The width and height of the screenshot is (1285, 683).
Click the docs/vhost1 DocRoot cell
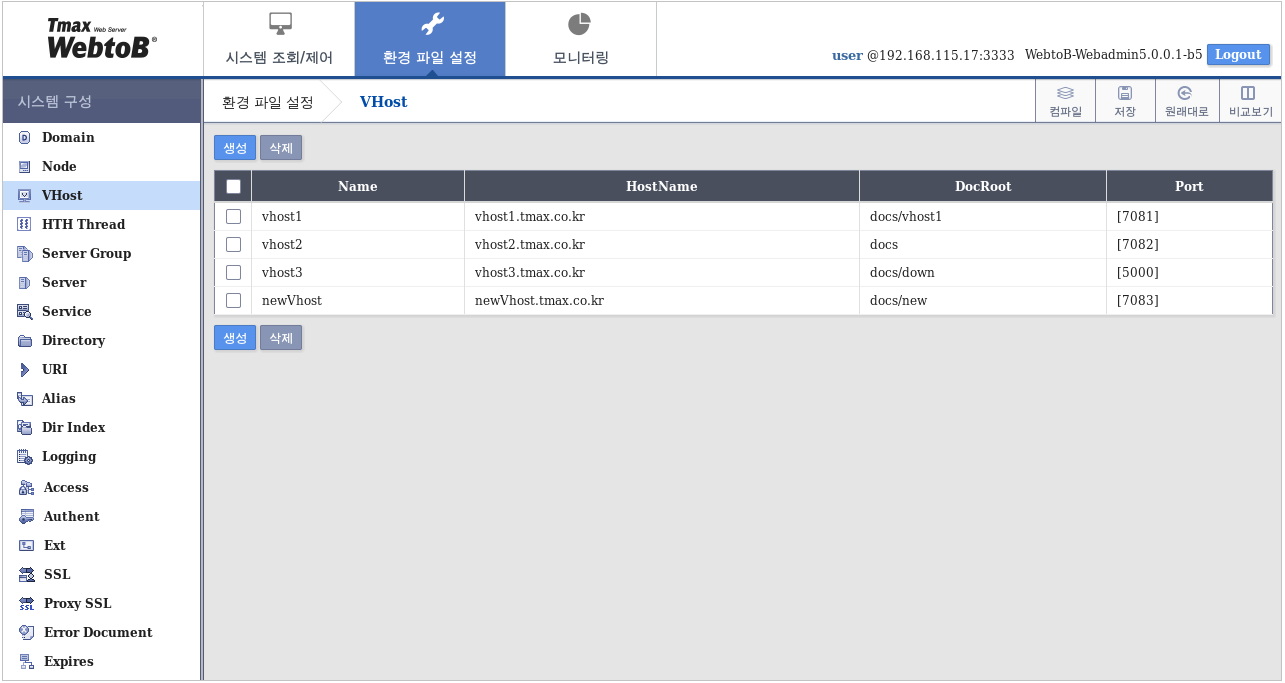[983, 216]
